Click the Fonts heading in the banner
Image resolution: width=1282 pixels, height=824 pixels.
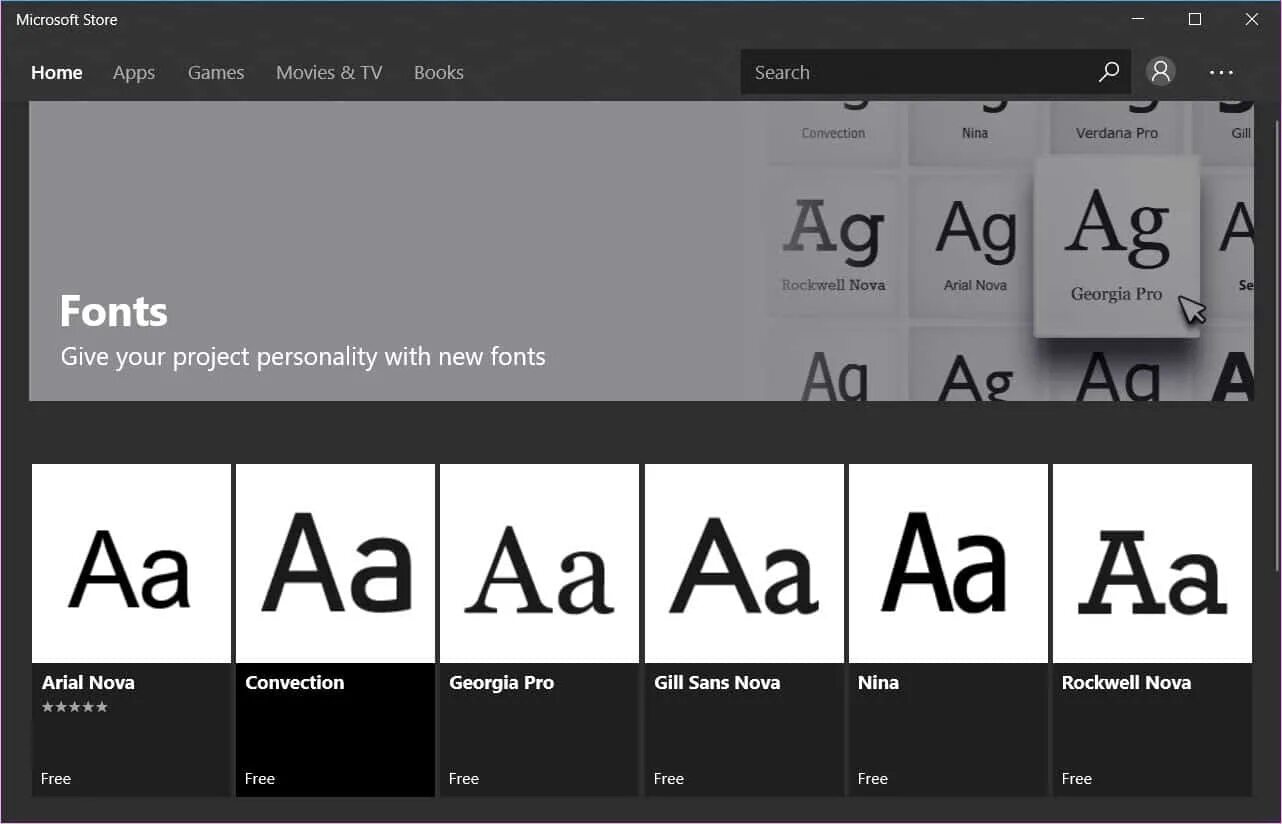[114, 311]
